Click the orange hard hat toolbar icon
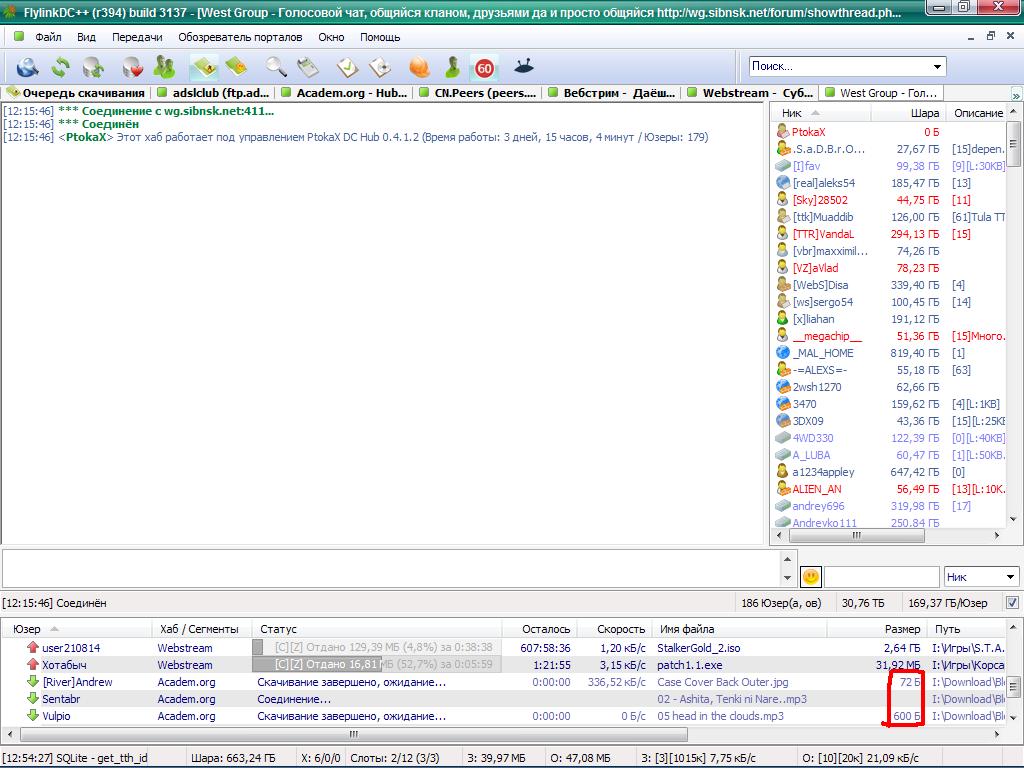Viewport: 1024px width, 768px height. [419, 67]
